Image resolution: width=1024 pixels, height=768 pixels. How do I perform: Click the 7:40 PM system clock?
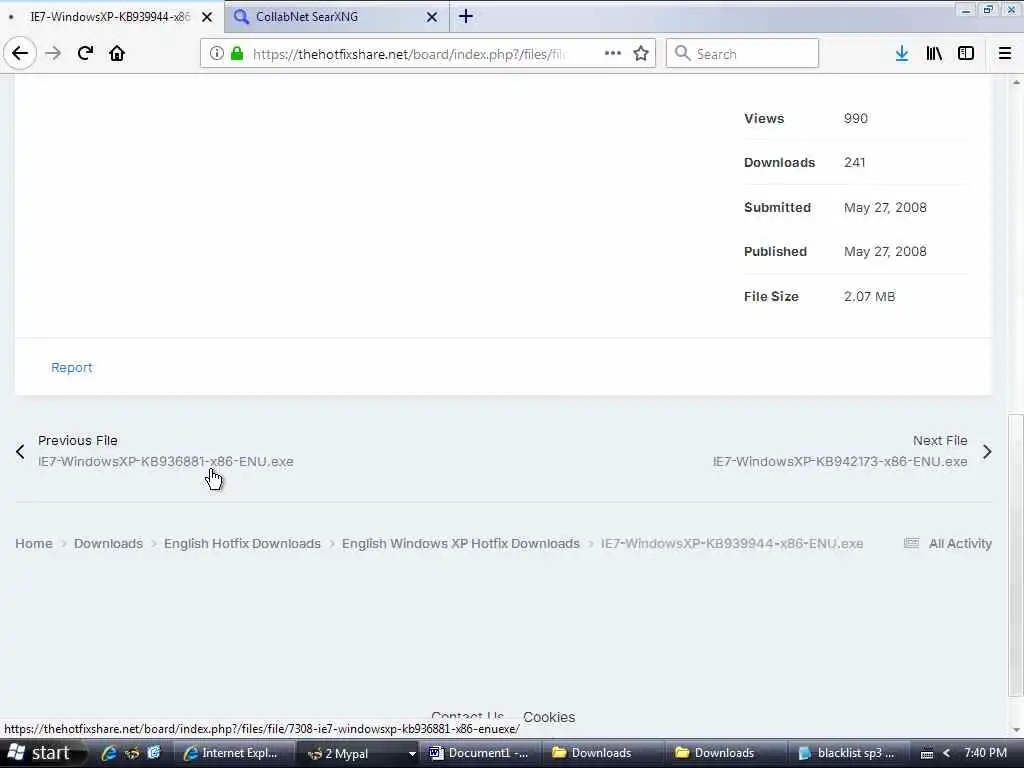[985, 753]
